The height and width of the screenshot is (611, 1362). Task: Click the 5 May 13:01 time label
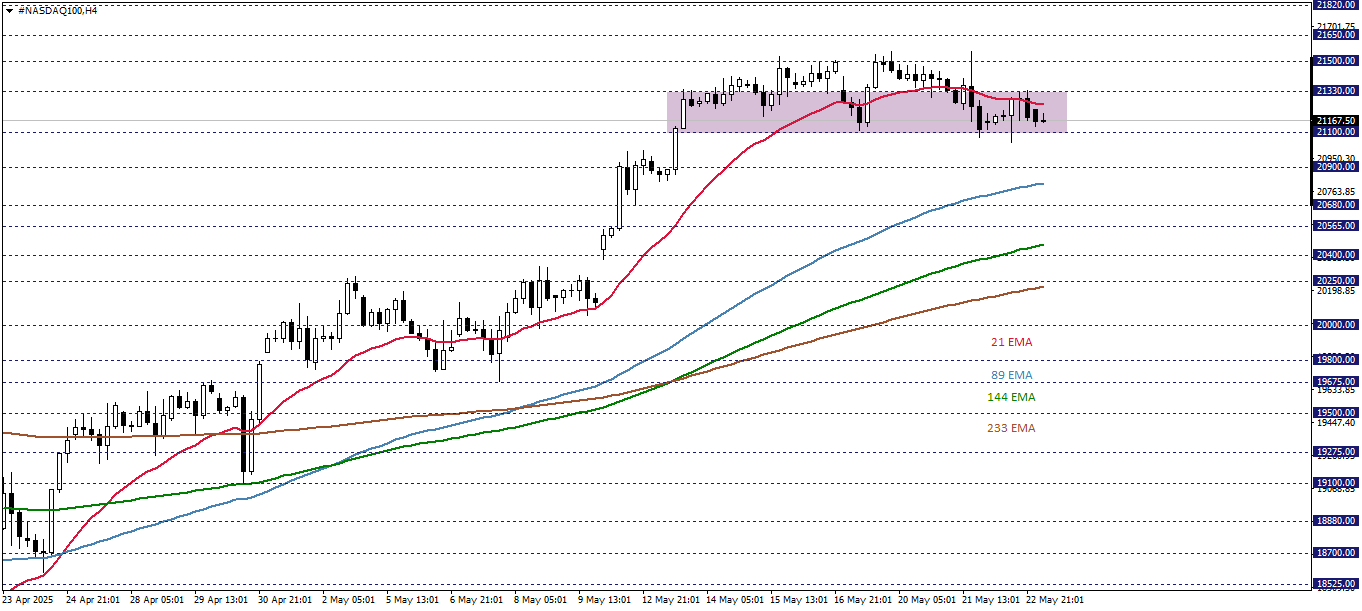click(x=412, y=600)
